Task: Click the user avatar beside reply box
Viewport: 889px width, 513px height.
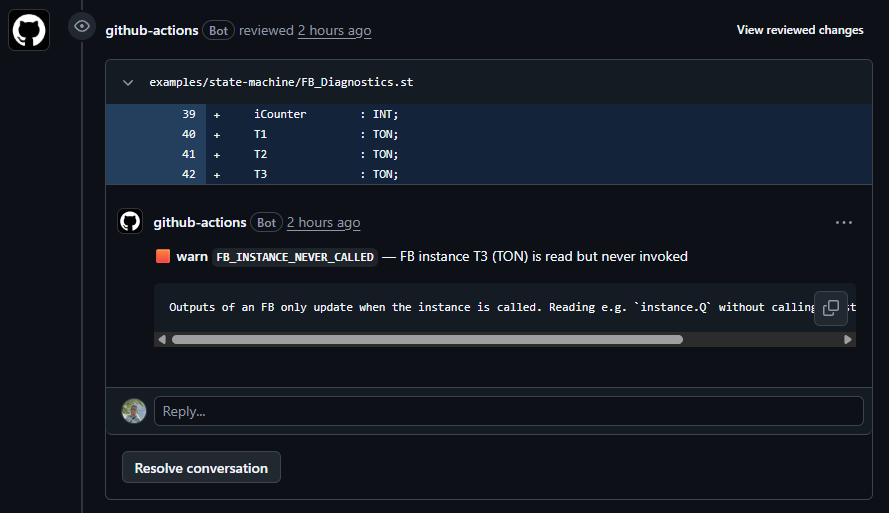Action: pyautogui.click(x=134, y=411)
